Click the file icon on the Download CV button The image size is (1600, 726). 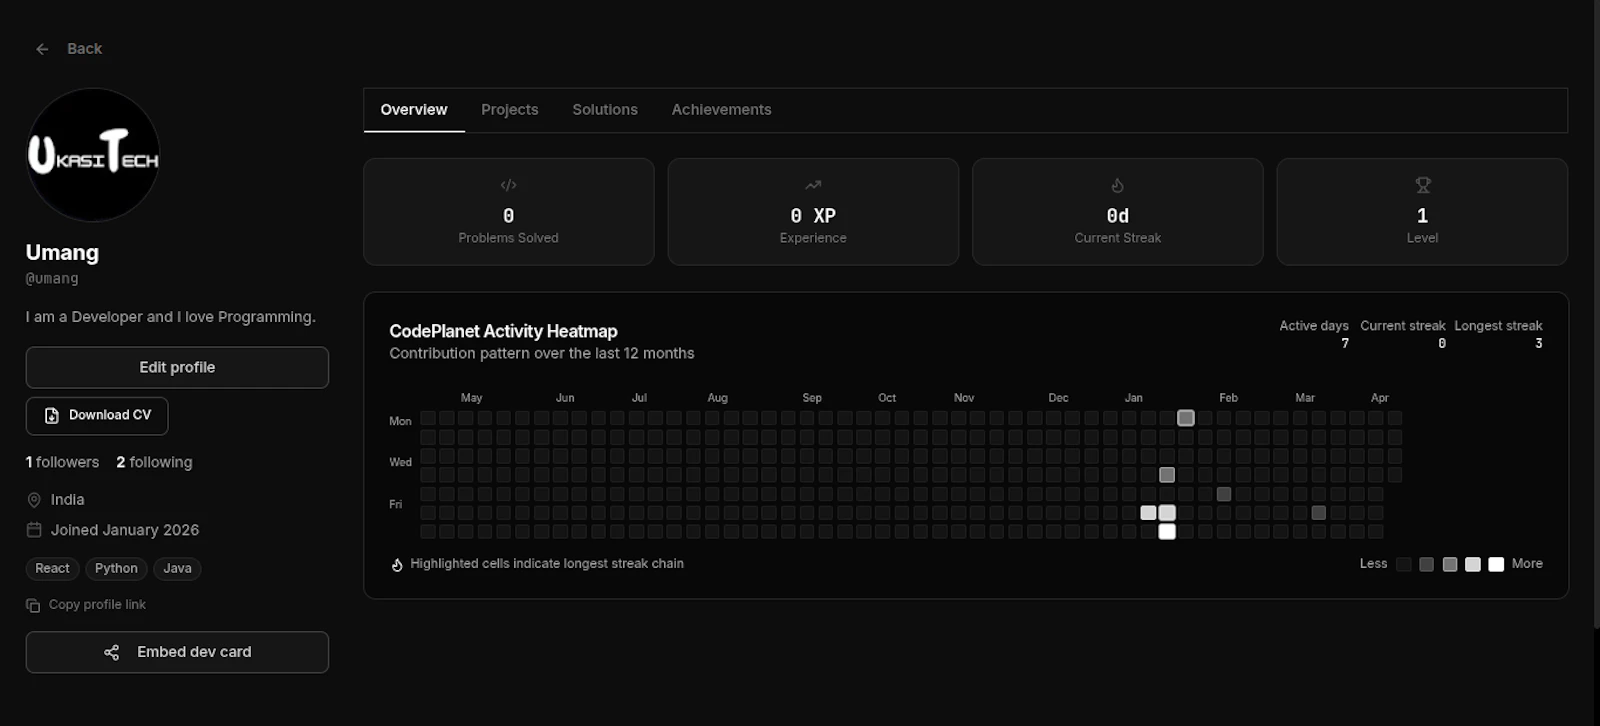(x=52, y=415)
